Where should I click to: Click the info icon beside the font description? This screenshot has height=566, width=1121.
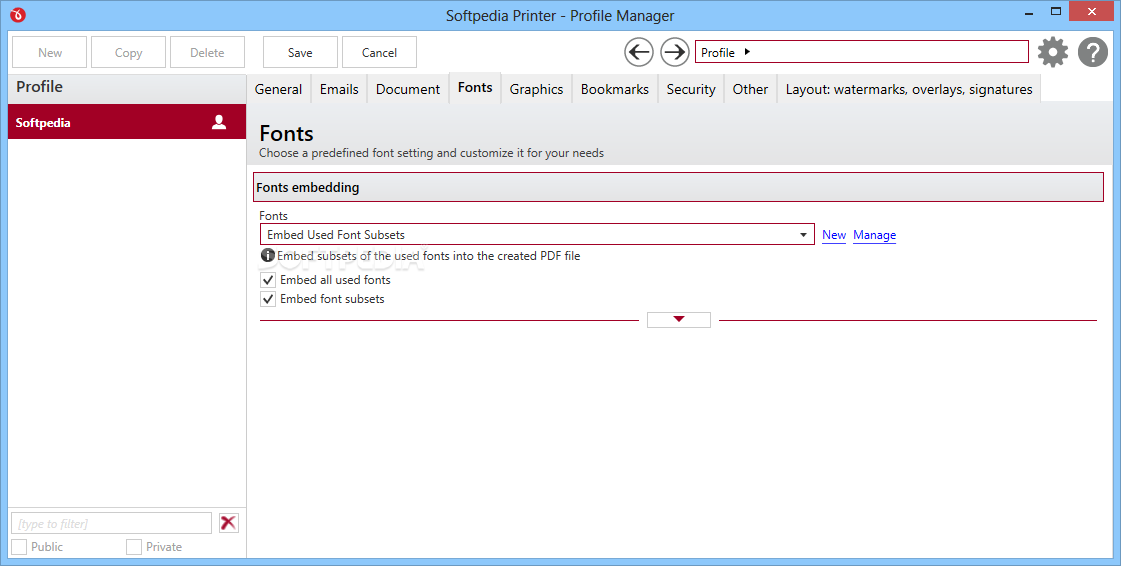[x=267, y=255]
